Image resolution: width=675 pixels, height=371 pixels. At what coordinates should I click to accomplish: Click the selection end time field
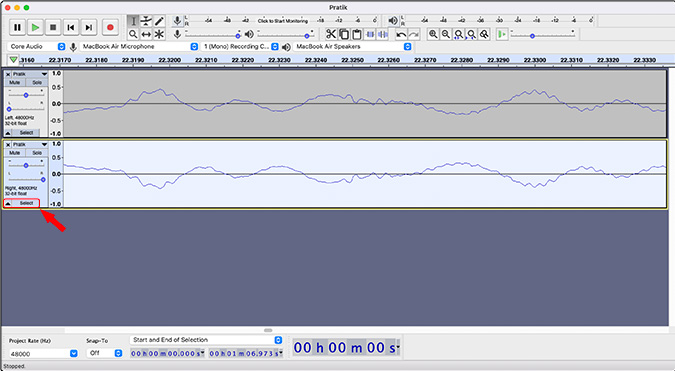tap(246, 353)
